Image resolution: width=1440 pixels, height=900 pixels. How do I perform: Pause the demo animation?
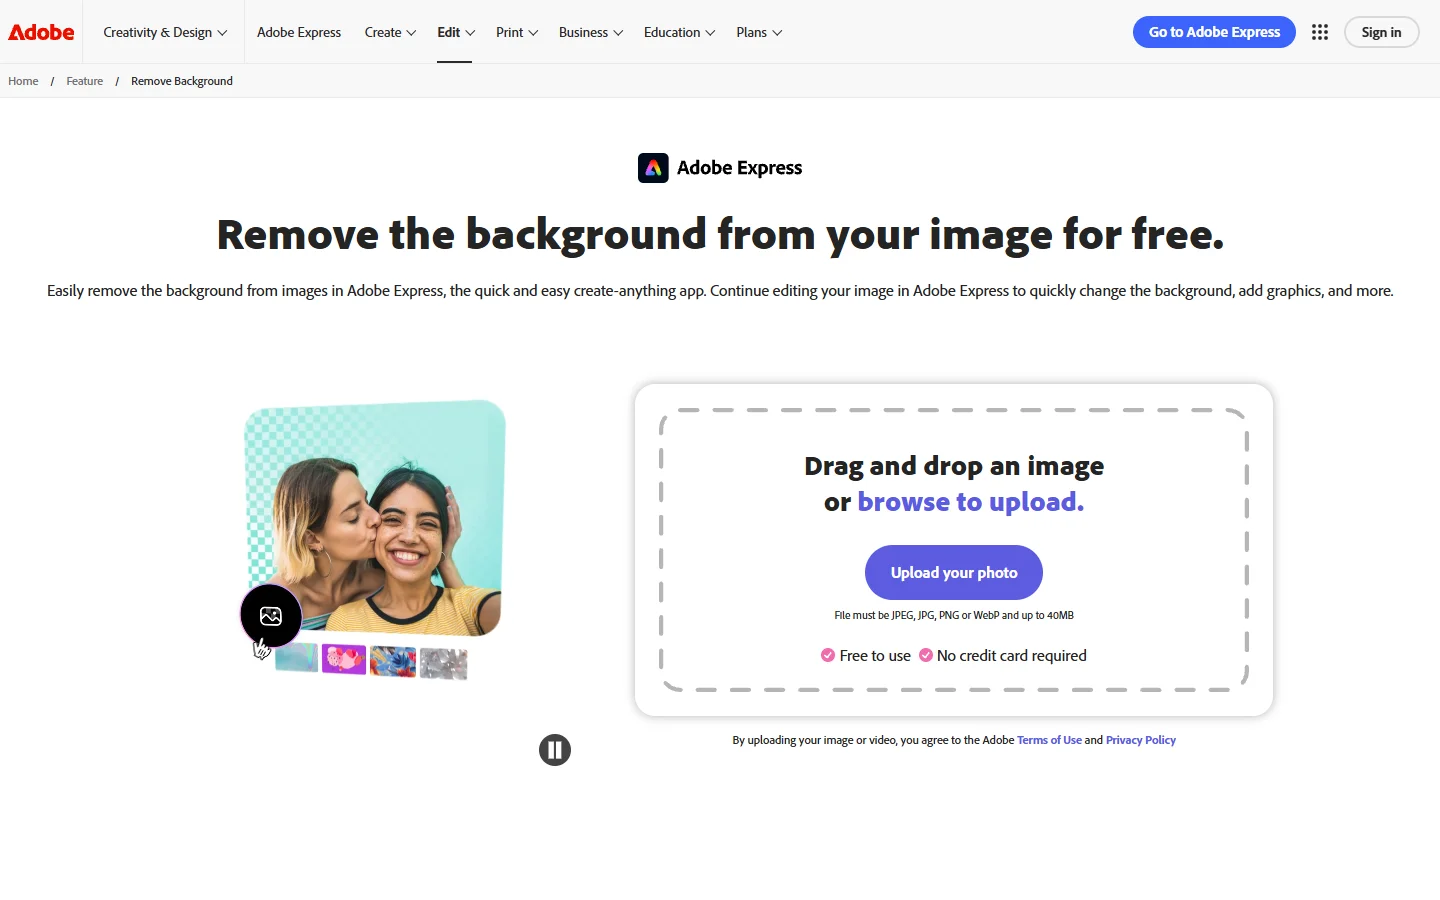coord(555,749)
